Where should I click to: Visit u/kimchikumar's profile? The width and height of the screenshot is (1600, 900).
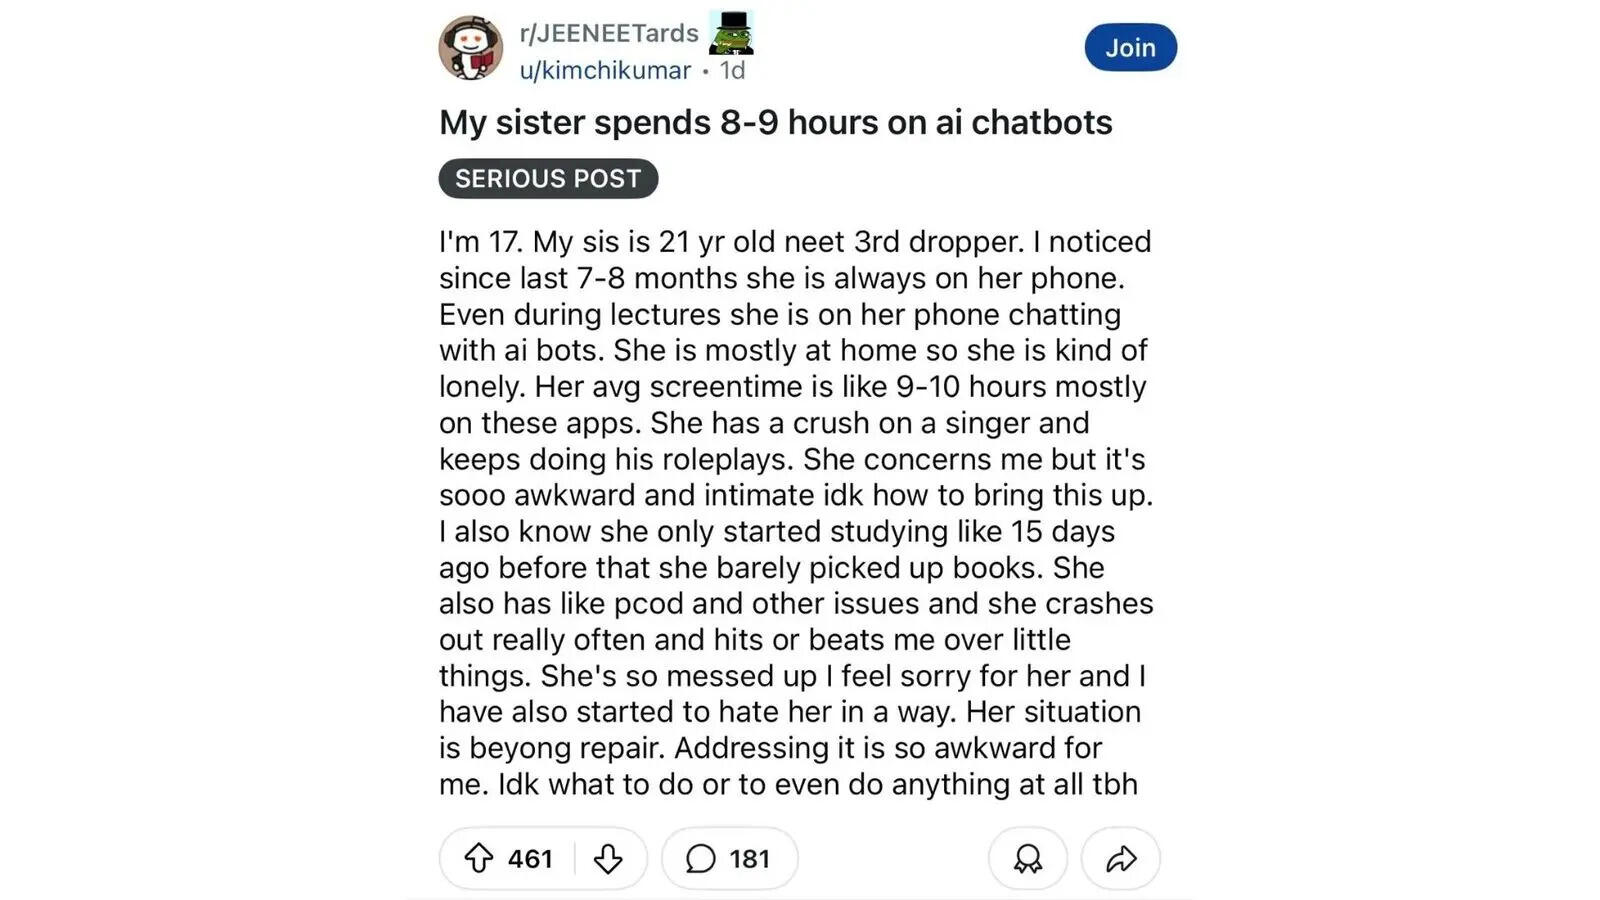[x=604, y=70]
